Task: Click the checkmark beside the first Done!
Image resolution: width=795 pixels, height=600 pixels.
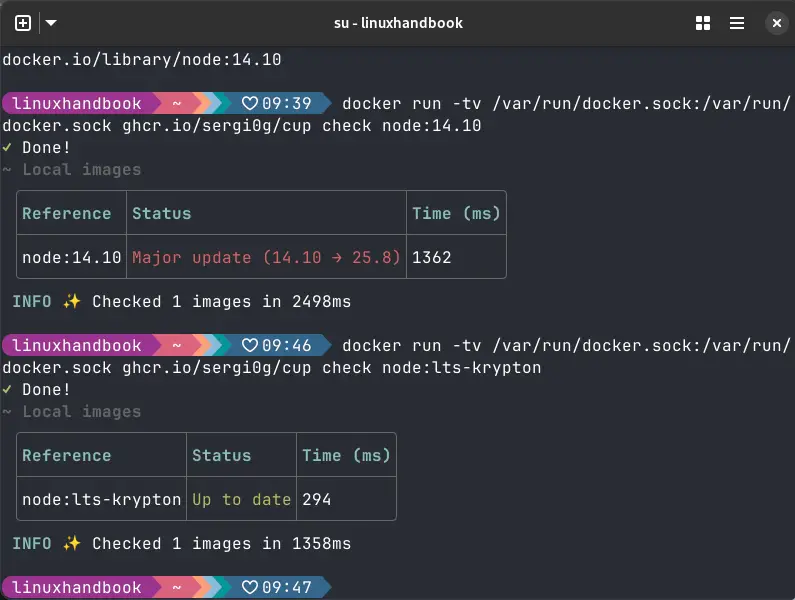Action: pyautogui.click(x=7, y=148)
